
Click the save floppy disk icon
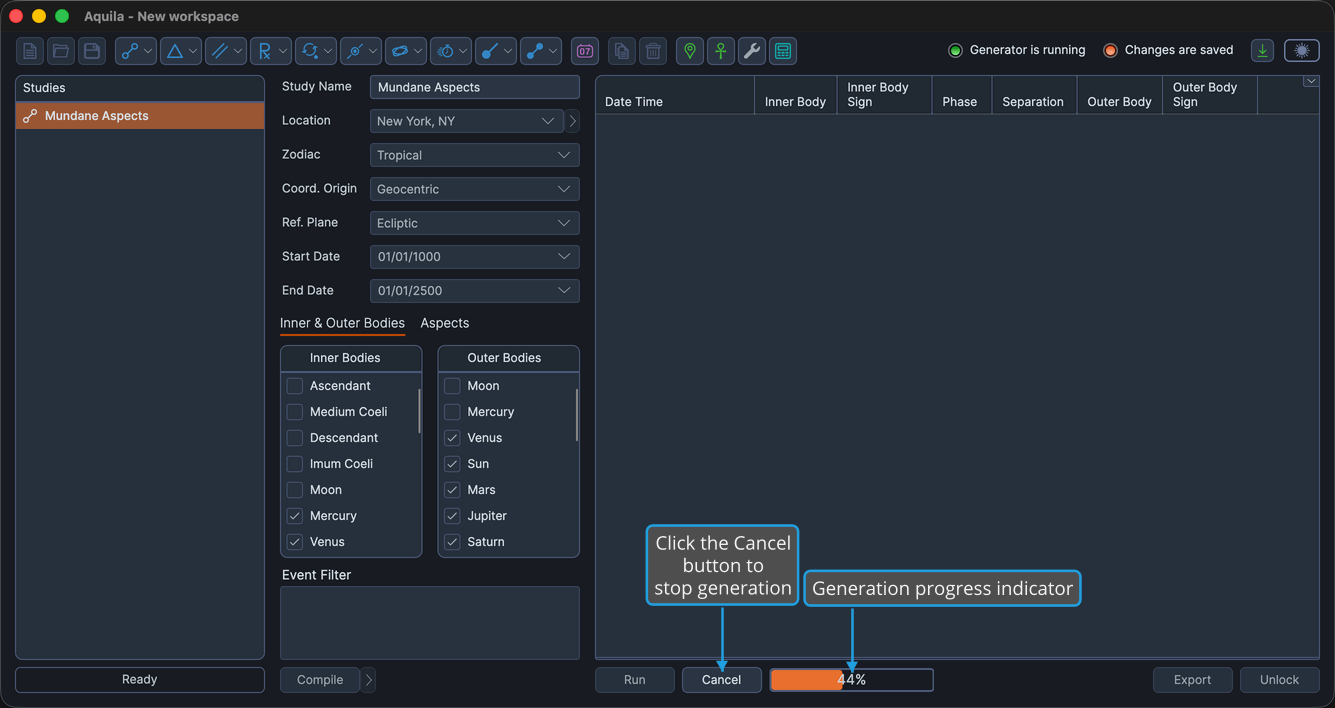(92, 51)
